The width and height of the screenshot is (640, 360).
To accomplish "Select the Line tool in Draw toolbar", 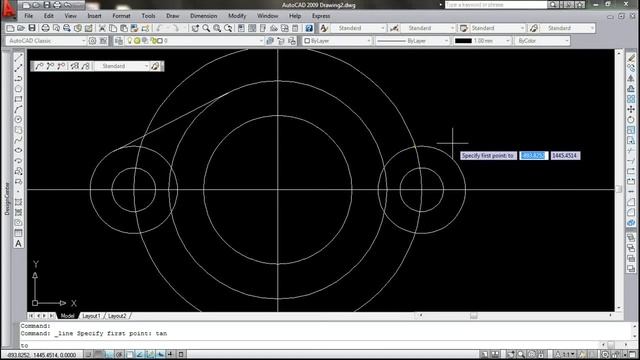I will (18, 58).
